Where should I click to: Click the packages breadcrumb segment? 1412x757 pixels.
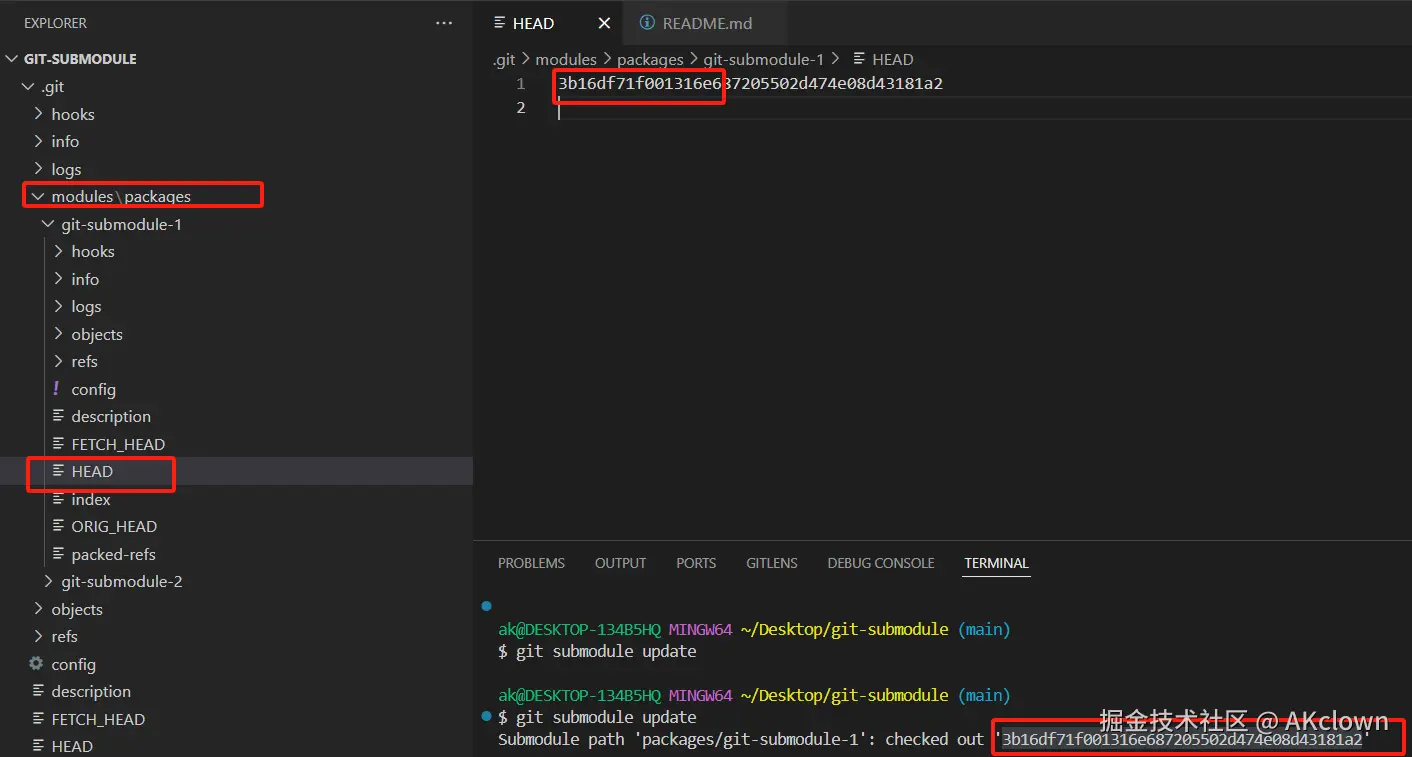pos(650,59)
